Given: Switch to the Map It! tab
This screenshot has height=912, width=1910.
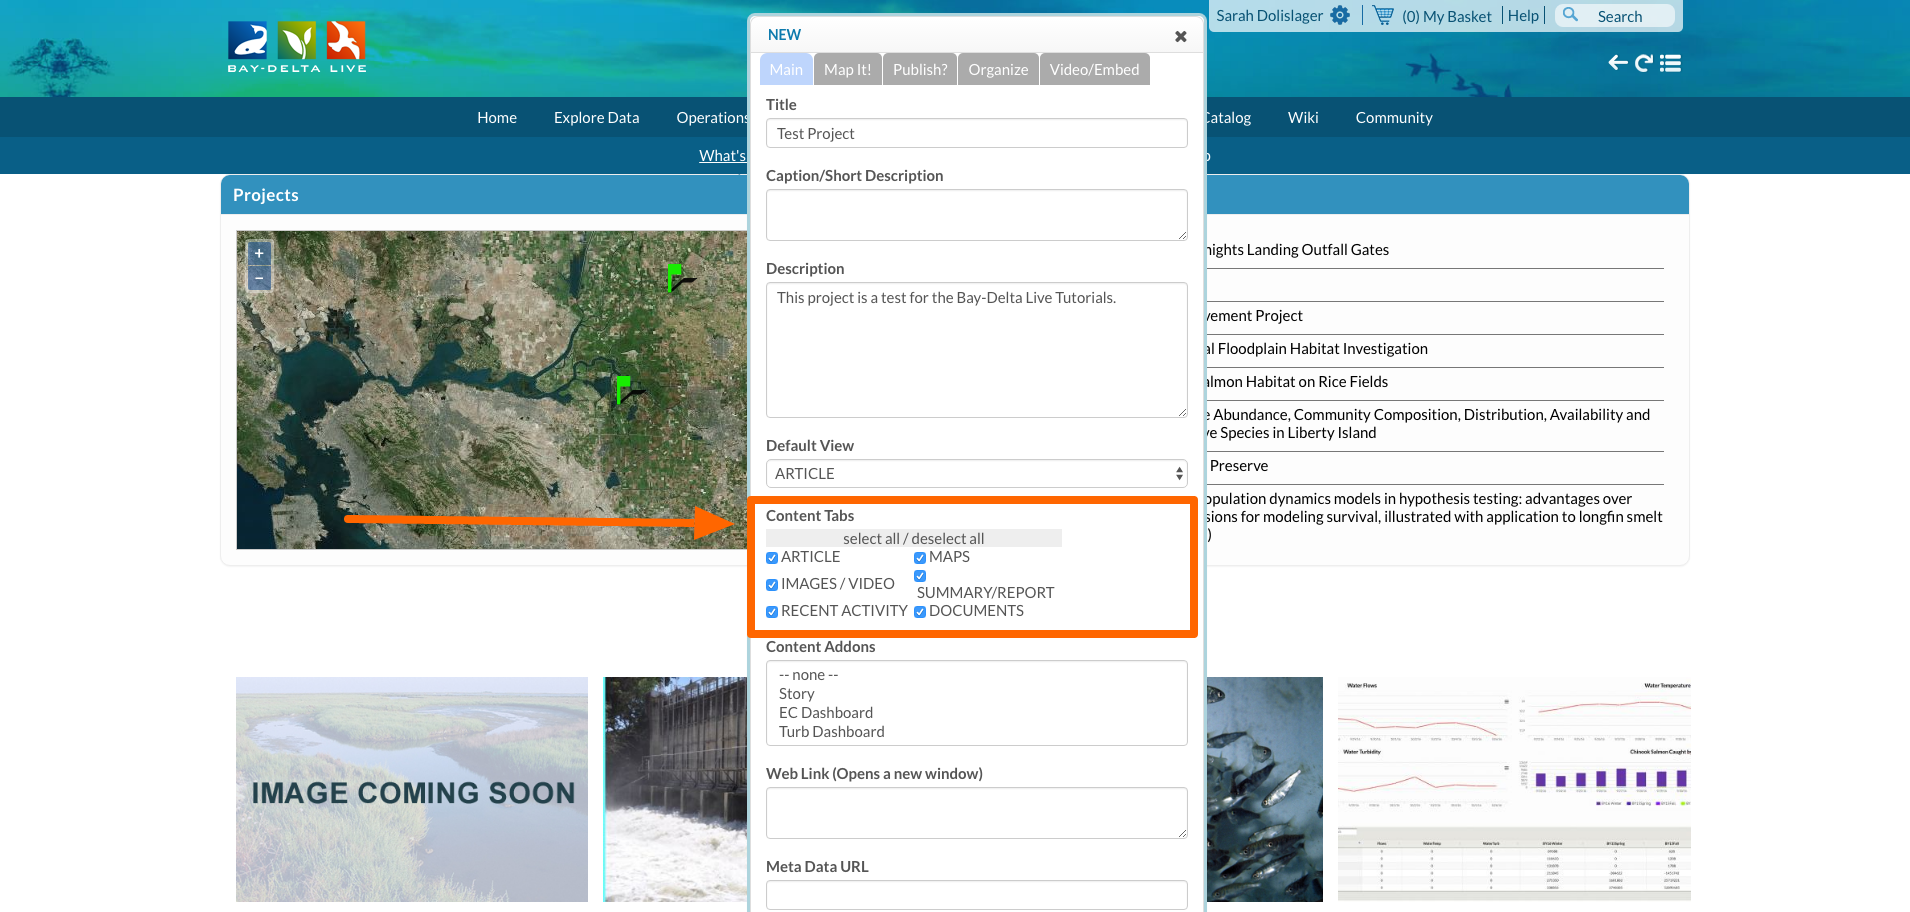Looking at the screenshot, I should click(847, 70).
